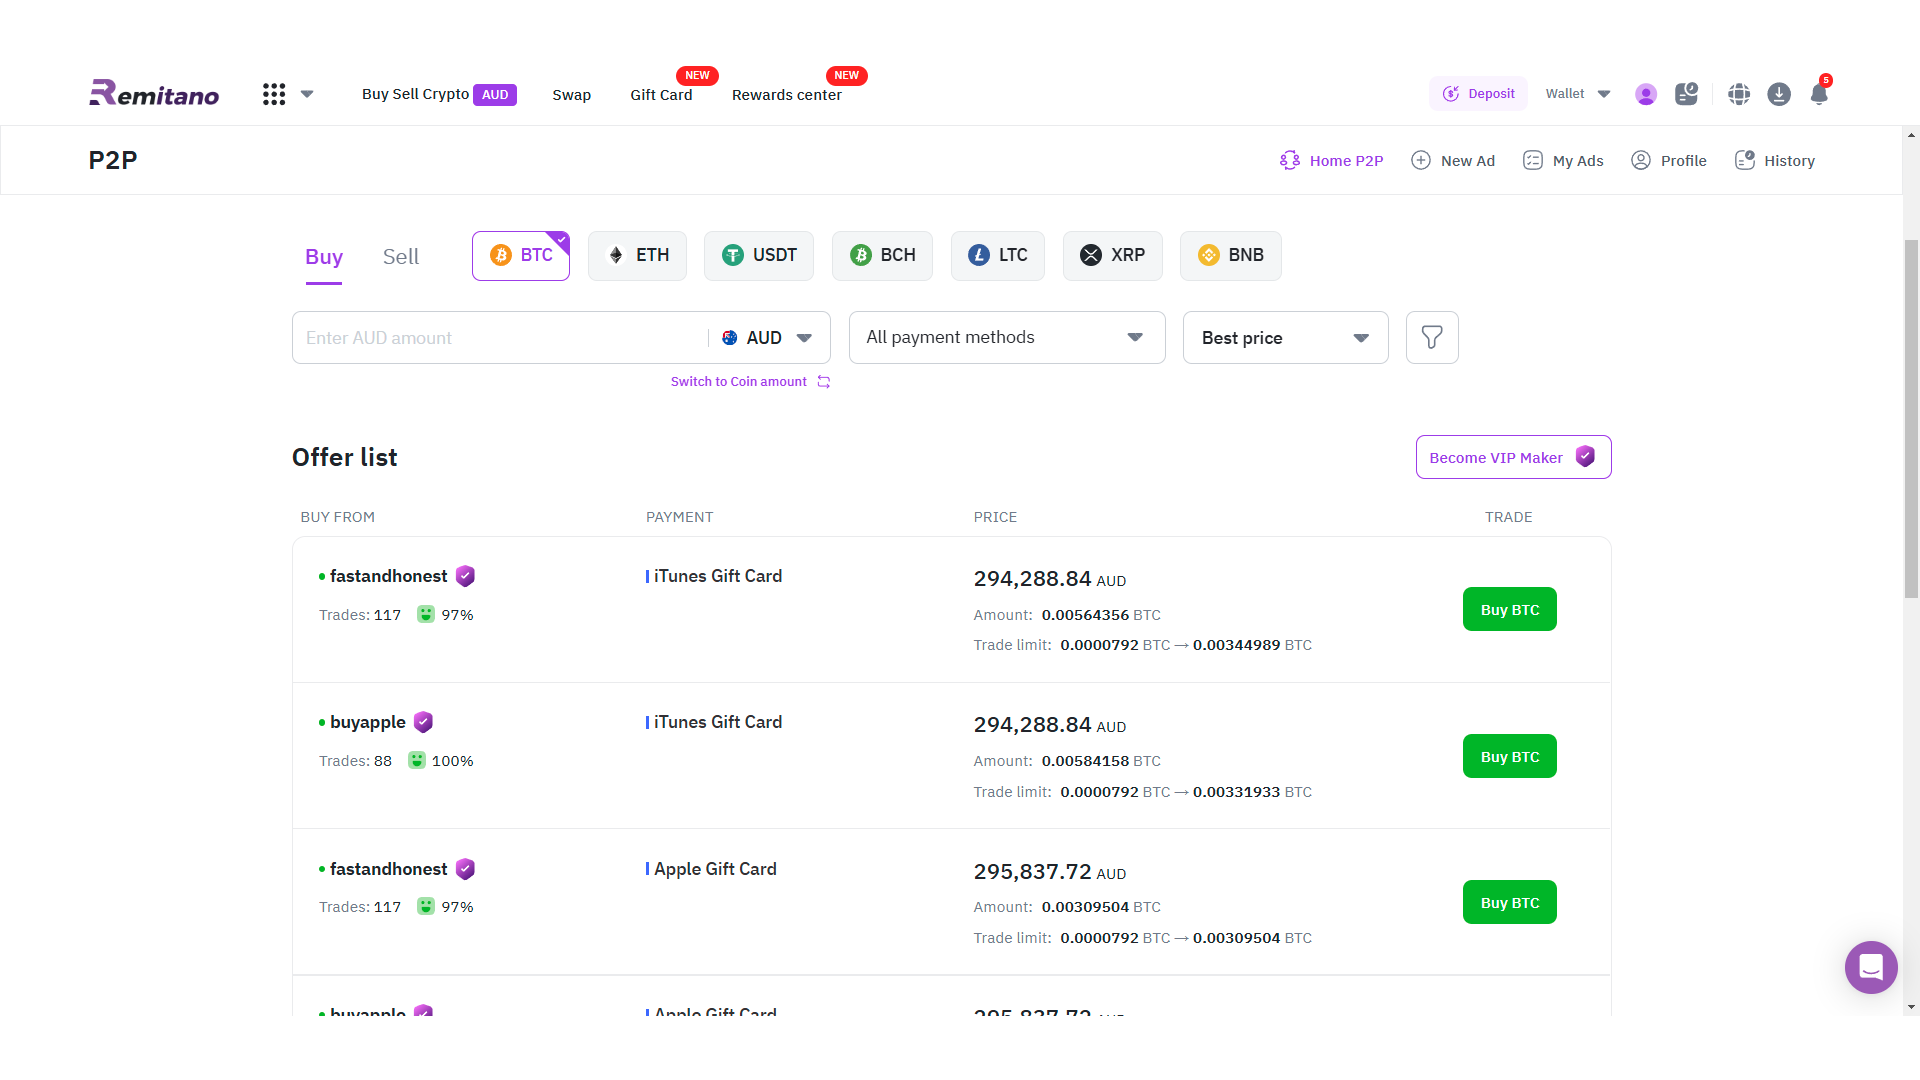Click verified shield beside fastandhonest iTunes offer

click(x=465, y=576)
